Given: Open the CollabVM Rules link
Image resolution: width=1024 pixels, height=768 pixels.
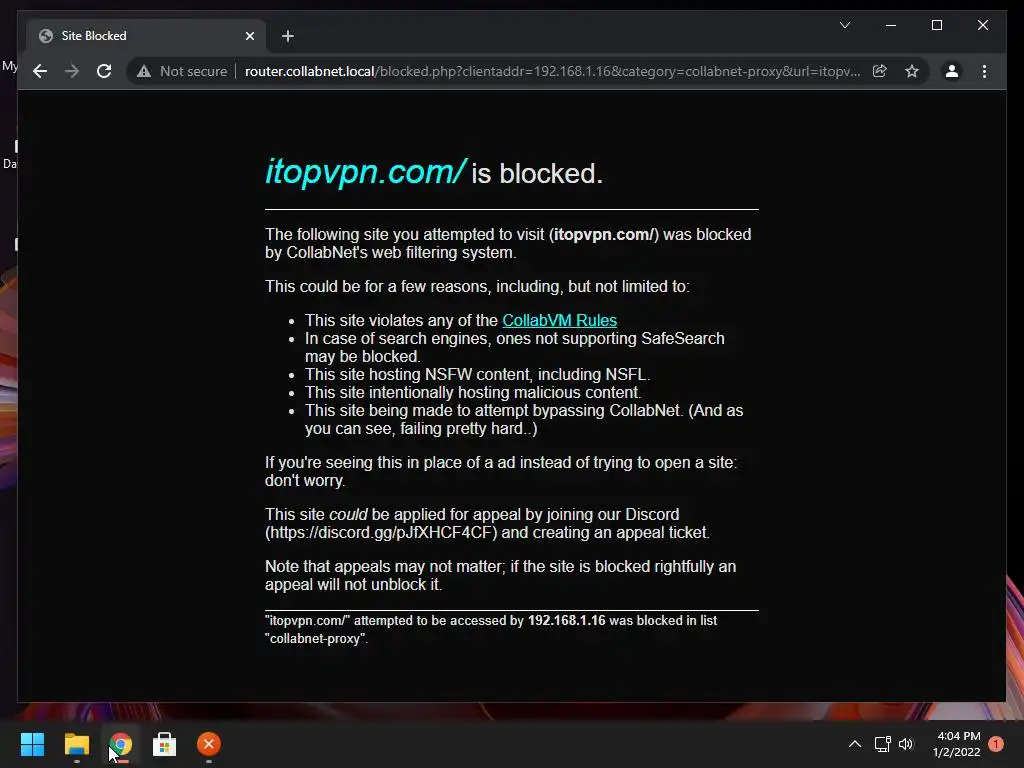Looking at the screenshot, I should point(560,321).
